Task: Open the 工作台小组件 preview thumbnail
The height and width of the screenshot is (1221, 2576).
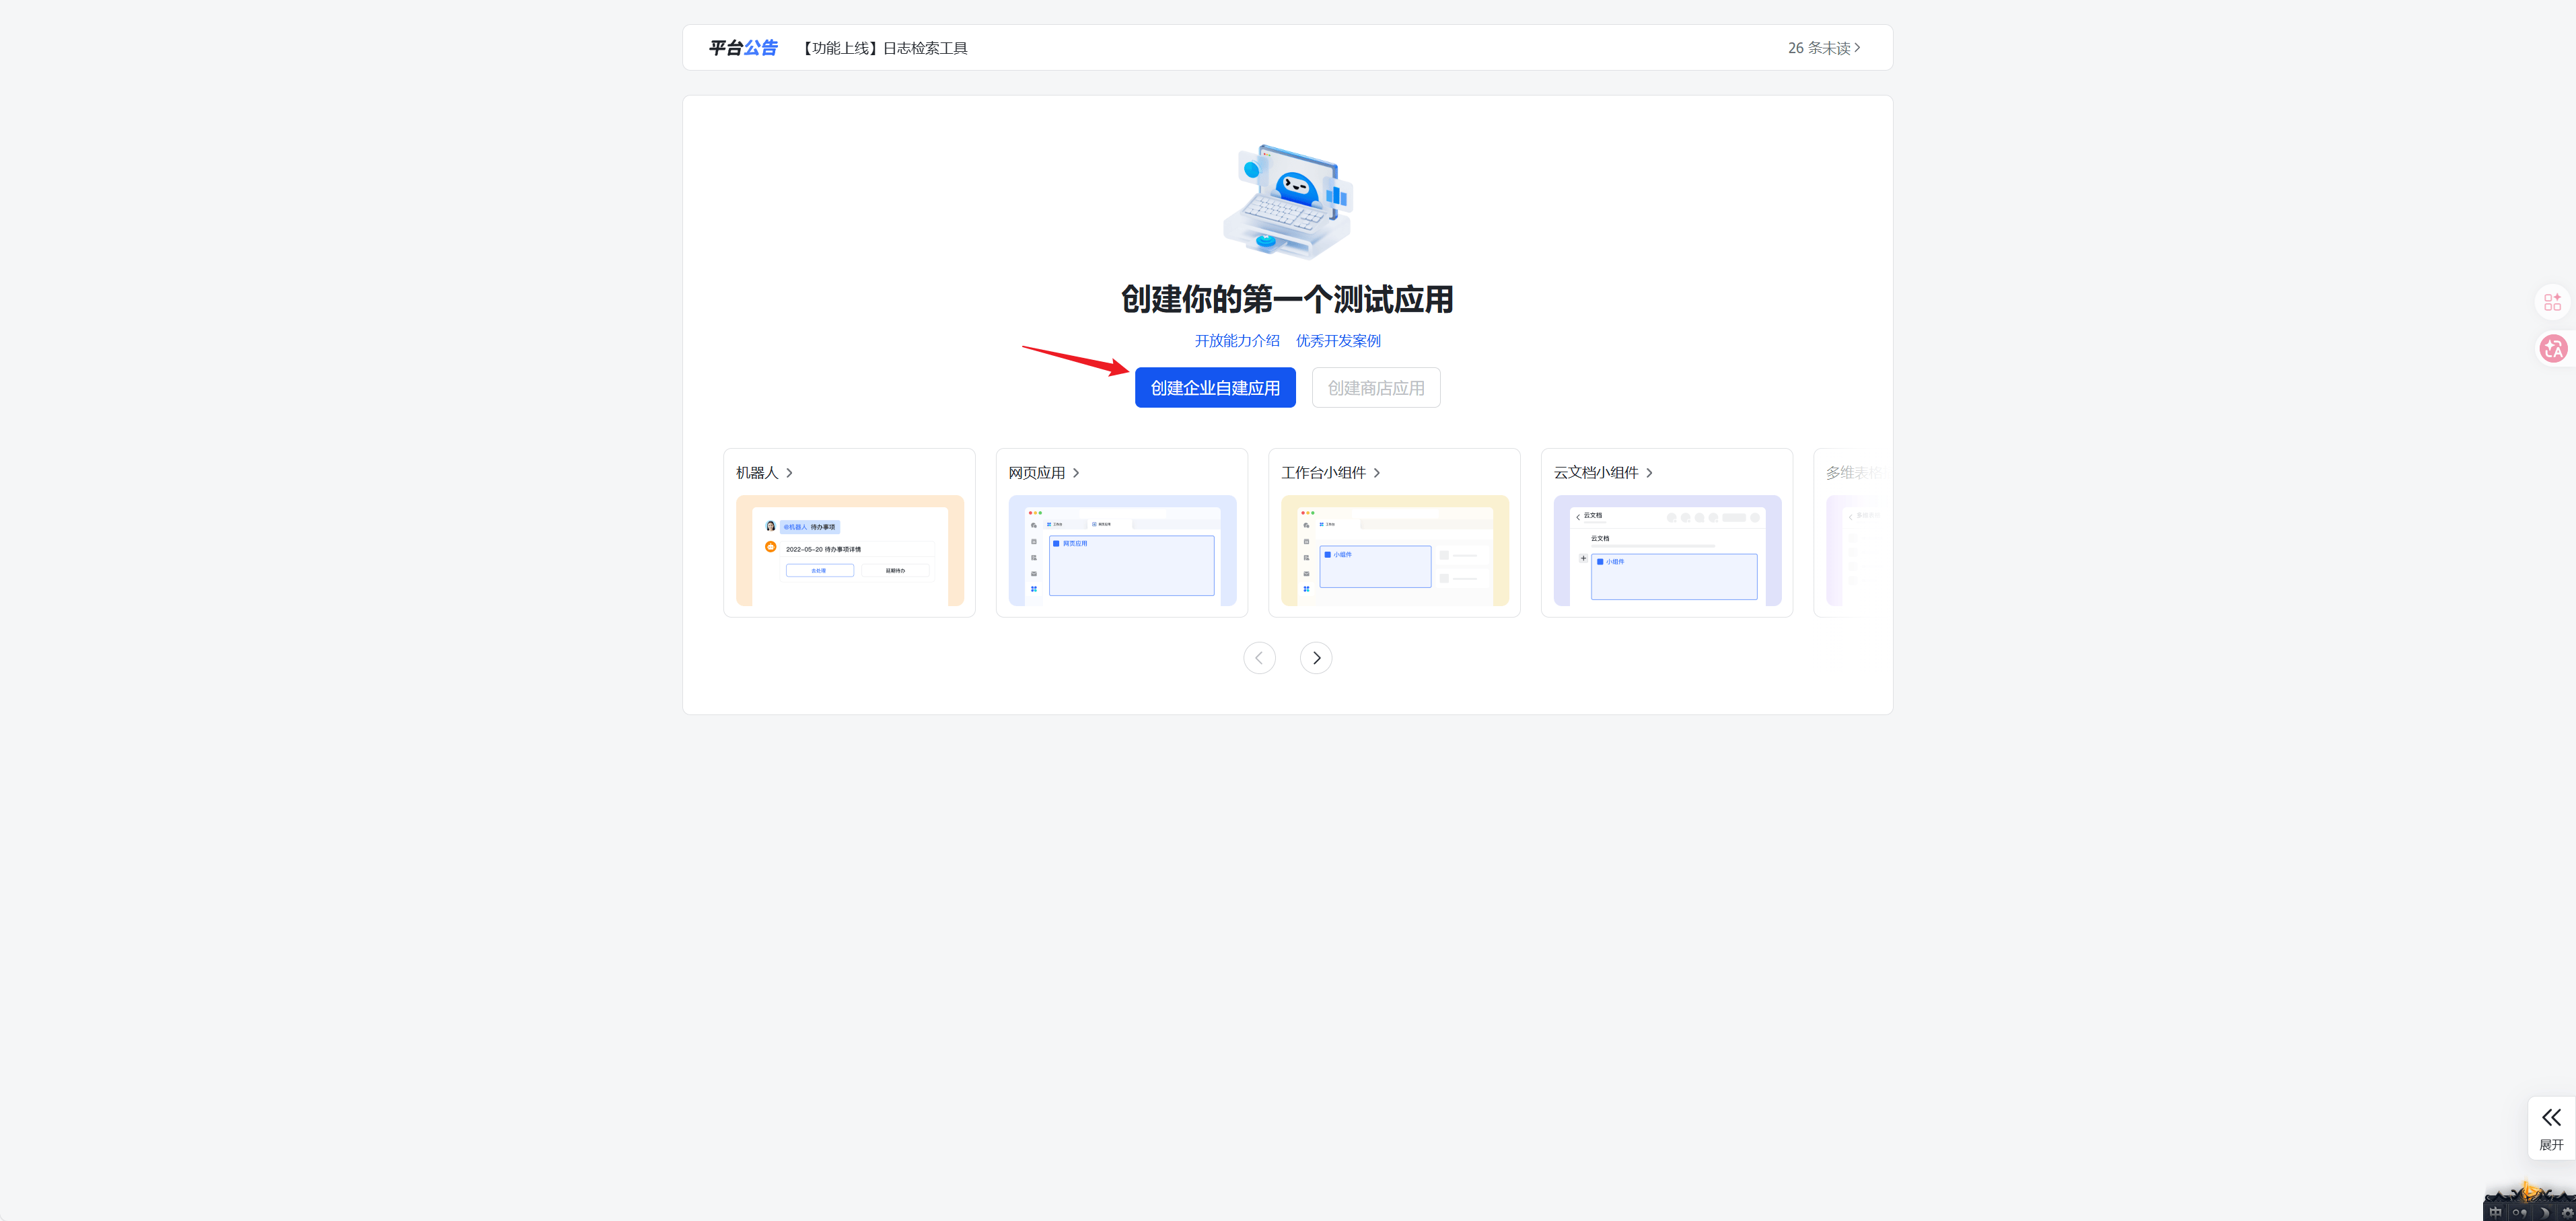Action: click(1395, 550)
